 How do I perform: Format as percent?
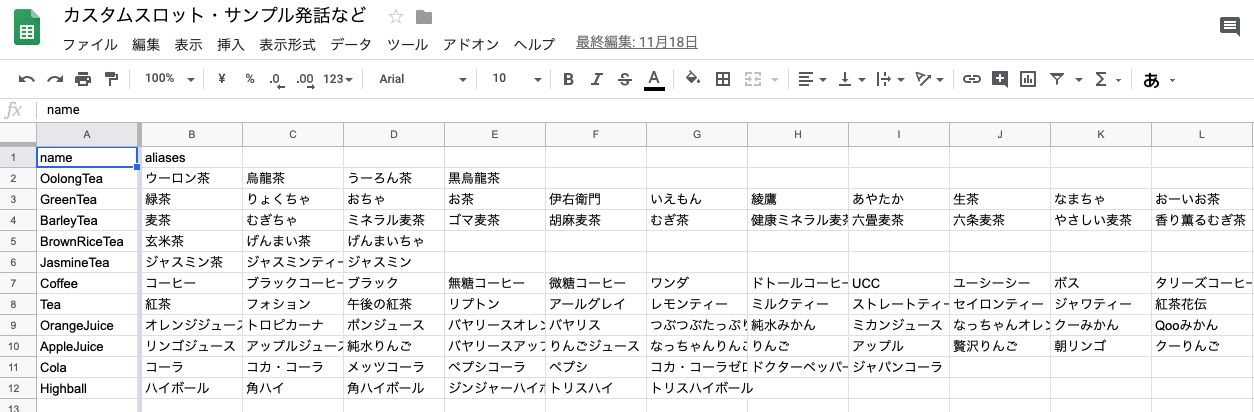coord(249,79)
